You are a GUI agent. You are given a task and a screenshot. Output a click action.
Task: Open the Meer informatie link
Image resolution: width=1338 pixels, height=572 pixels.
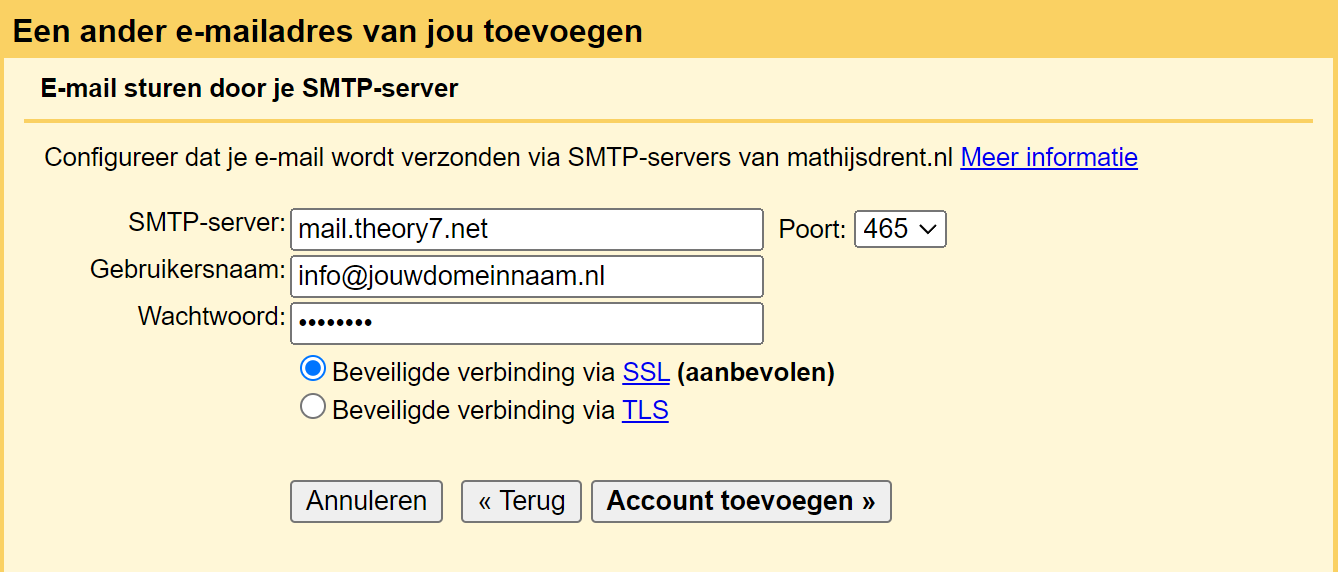click(1048, 158)
